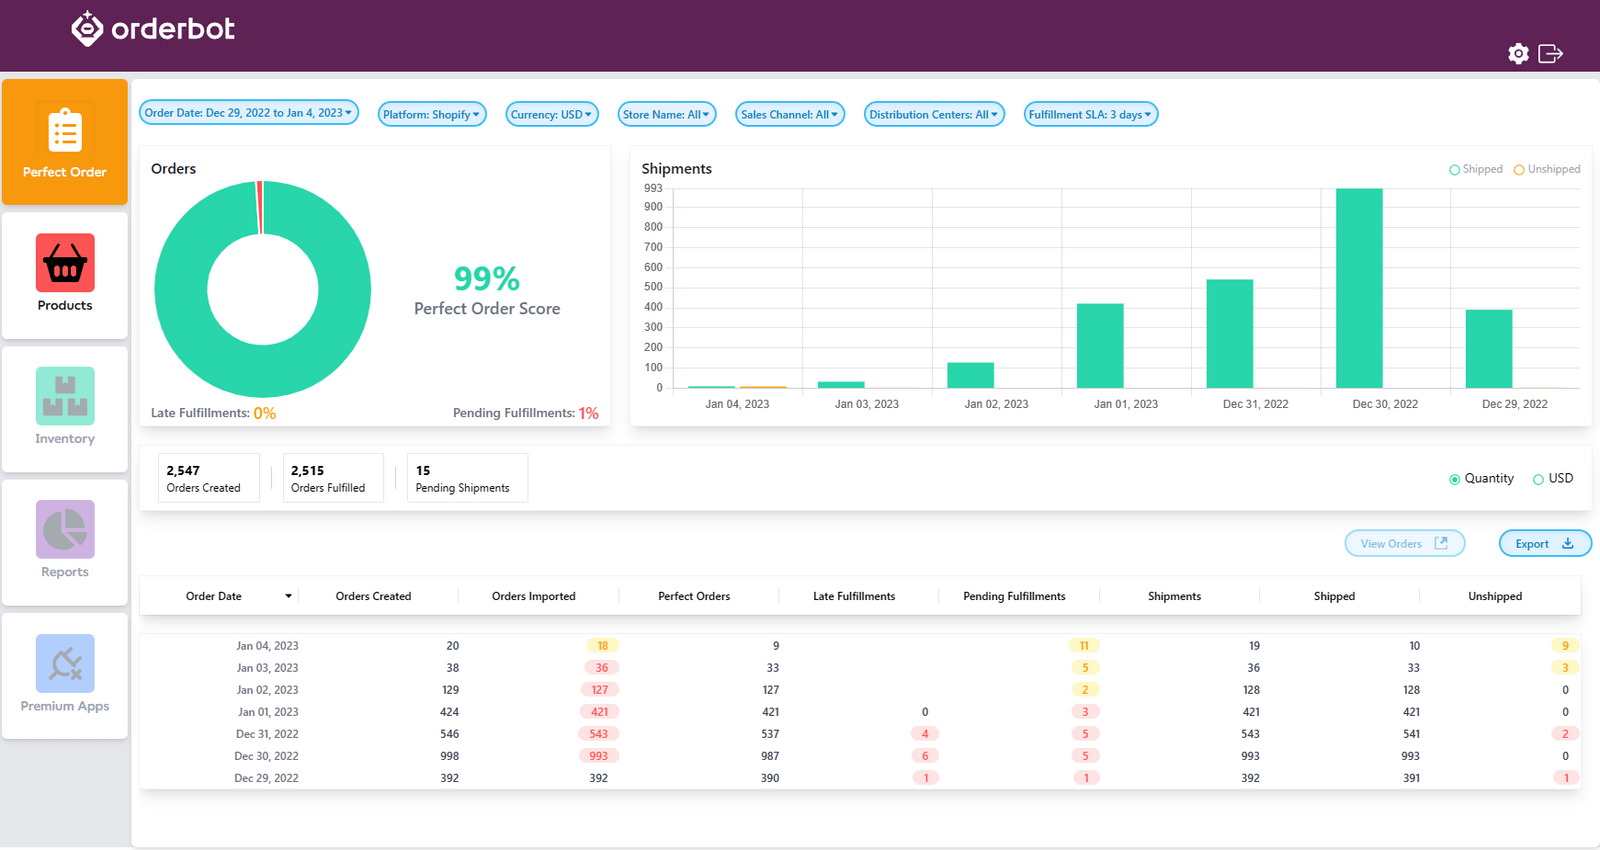This screenshot has height=850, width=1600.
Task: Click the Jan 04, 2023 table row date
Action: coord(267,646)
